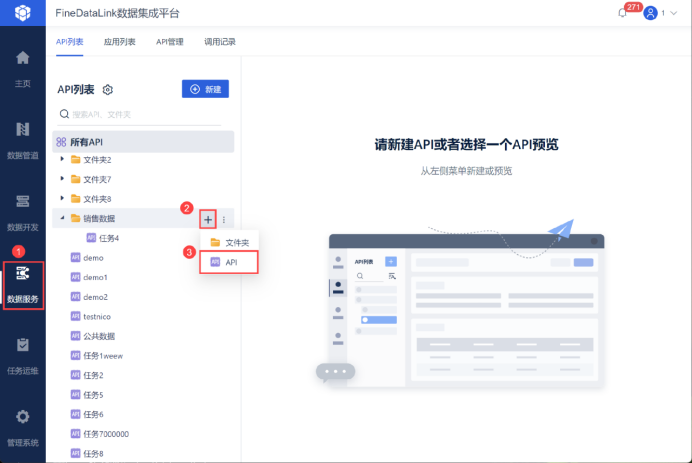Select the 任务2 item
This screenshot has height=463, width=692.
click(93, 375)
